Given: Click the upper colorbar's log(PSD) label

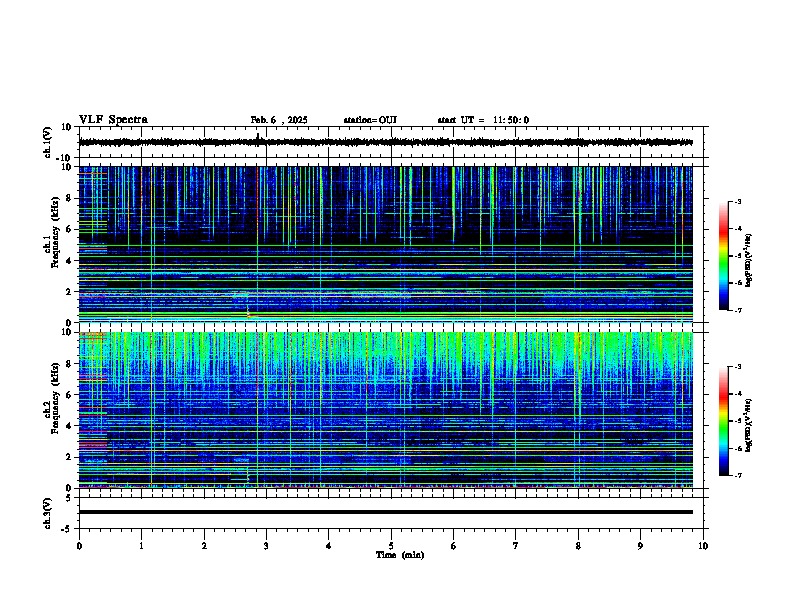Looking at the screenshot, I should [x=749, y=261].
